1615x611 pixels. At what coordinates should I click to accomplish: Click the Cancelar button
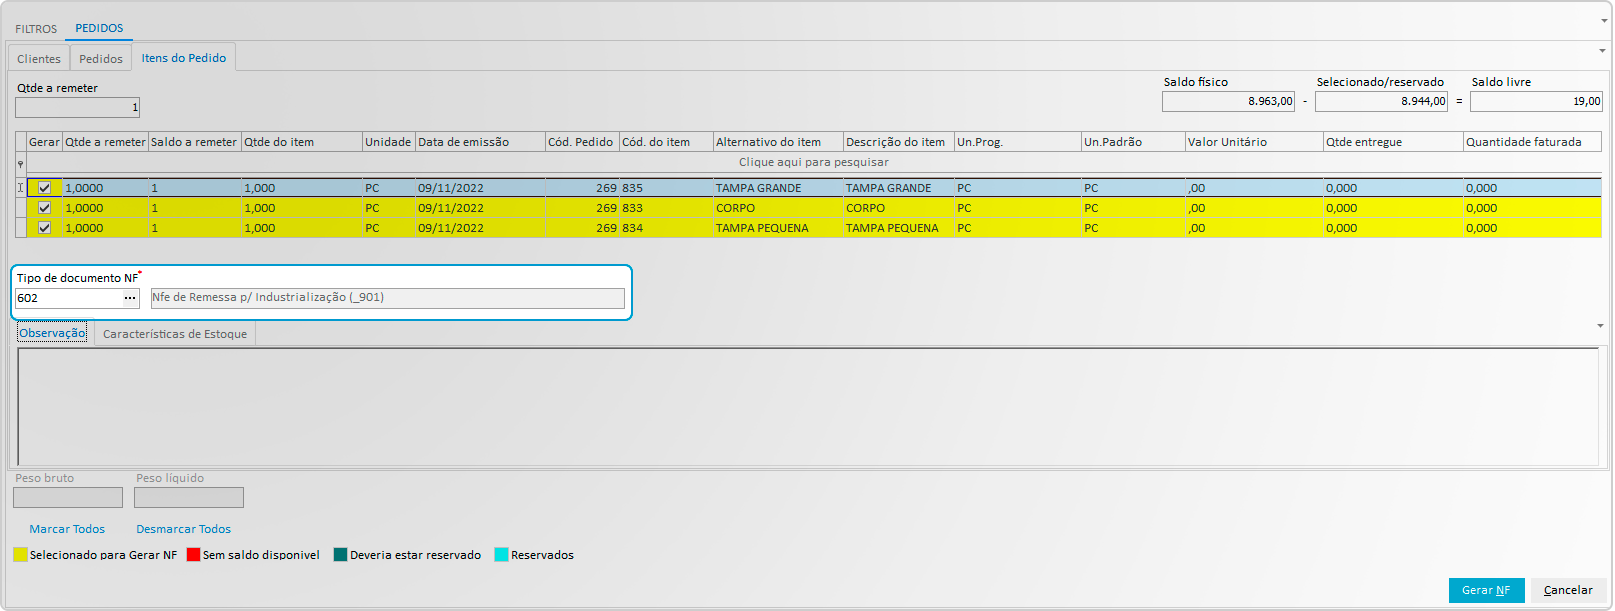pyautogui.click(x=1567, y=590)
